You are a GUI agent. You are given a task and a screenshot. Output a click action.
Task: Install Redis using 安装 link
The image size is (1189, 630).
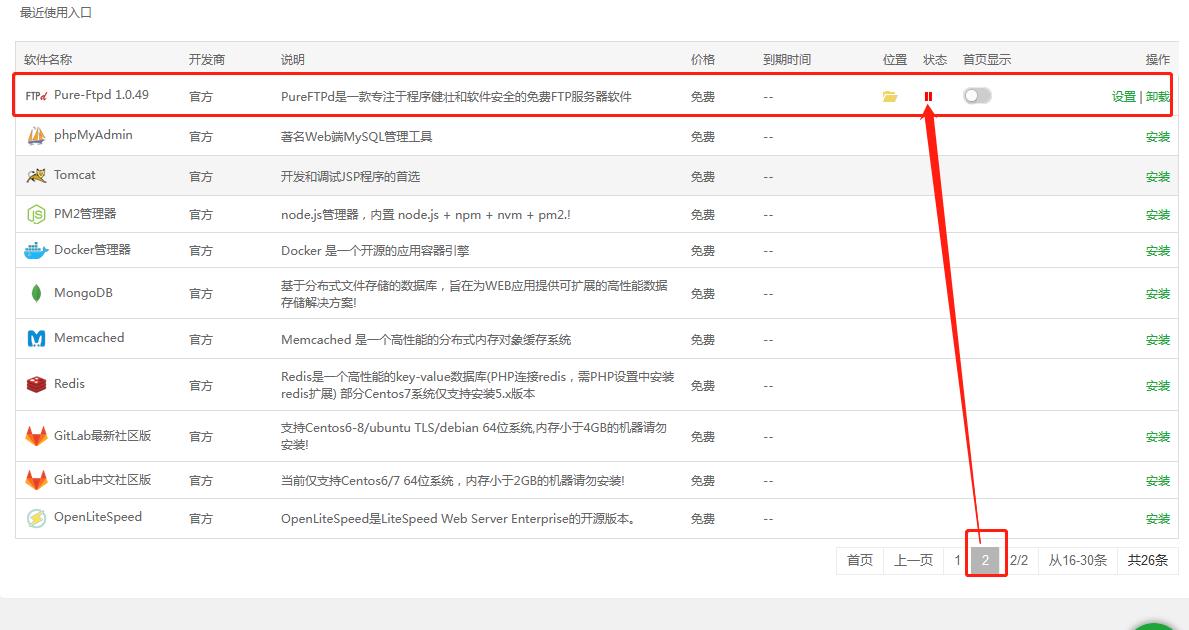1158,386
